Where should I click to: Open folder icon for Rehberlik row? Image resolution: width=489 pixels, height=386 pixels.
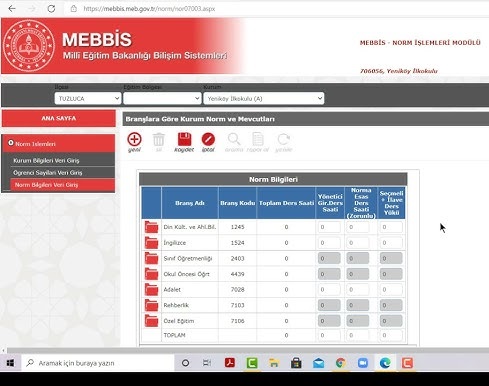[x=151, y=305]
